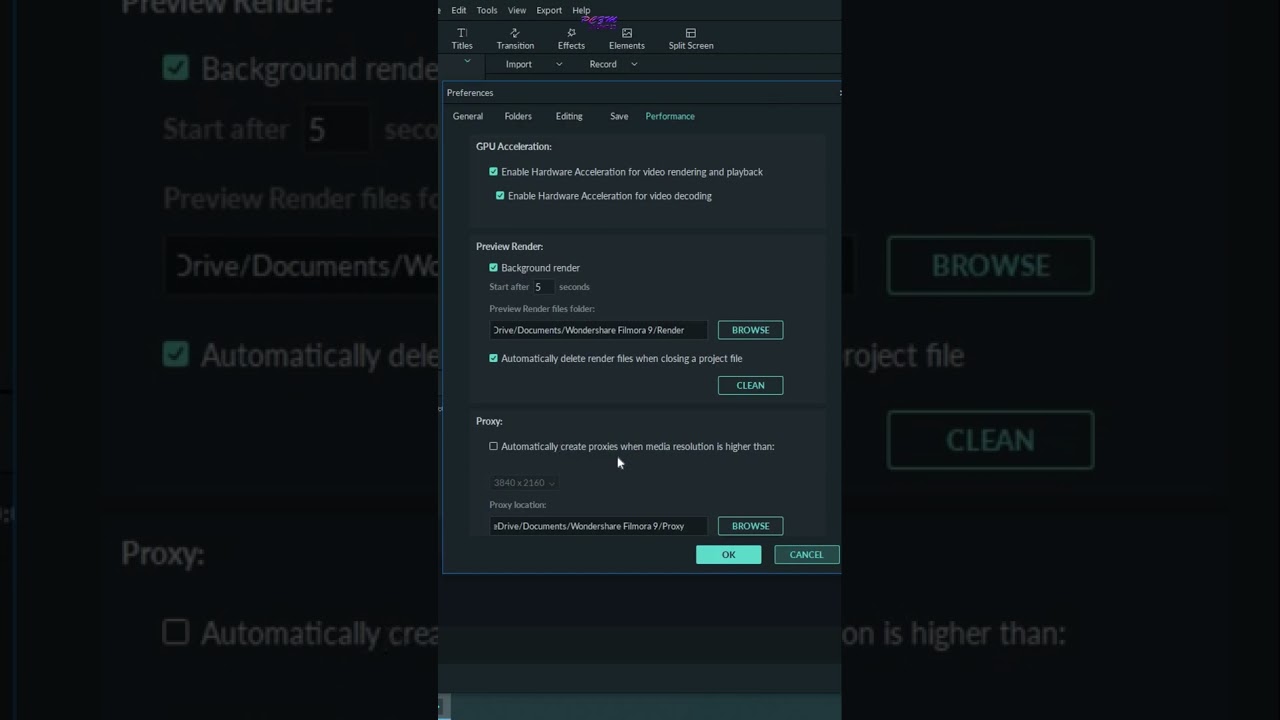Click the Start after seconds field

coord(543,287)
